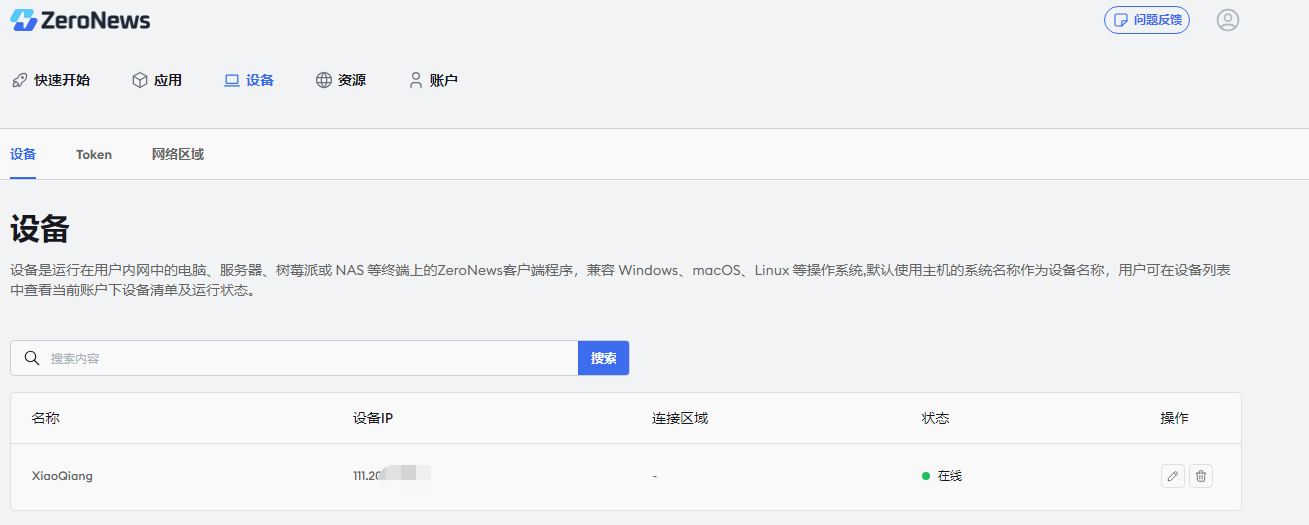Viewport: 1309px width, 525px height.
Task: Edit the XiaoQiang device with pencil icon
Action: point(1173,476)
